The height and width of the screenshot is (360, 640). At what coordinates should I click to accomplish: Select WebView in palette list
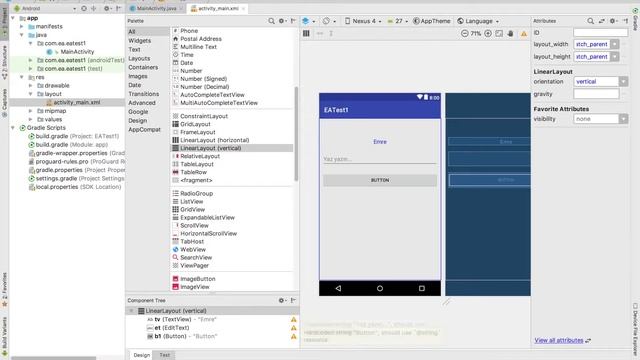[193, 249]
